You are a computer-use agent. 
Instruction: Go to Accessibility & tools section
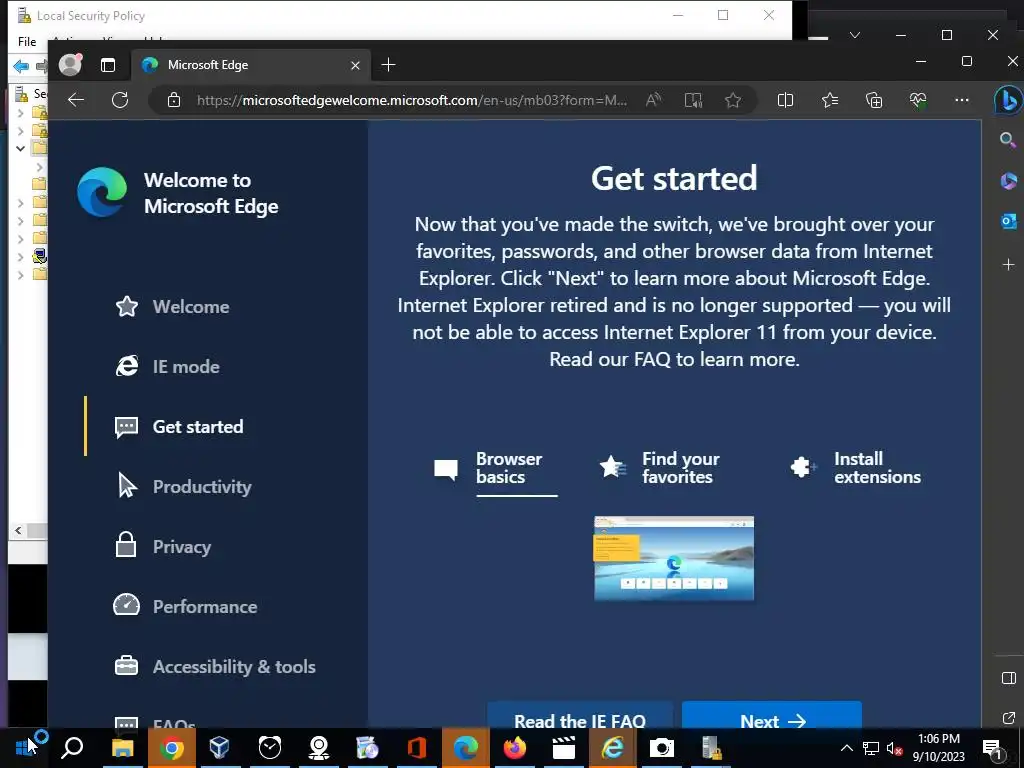tap(215, 666)
